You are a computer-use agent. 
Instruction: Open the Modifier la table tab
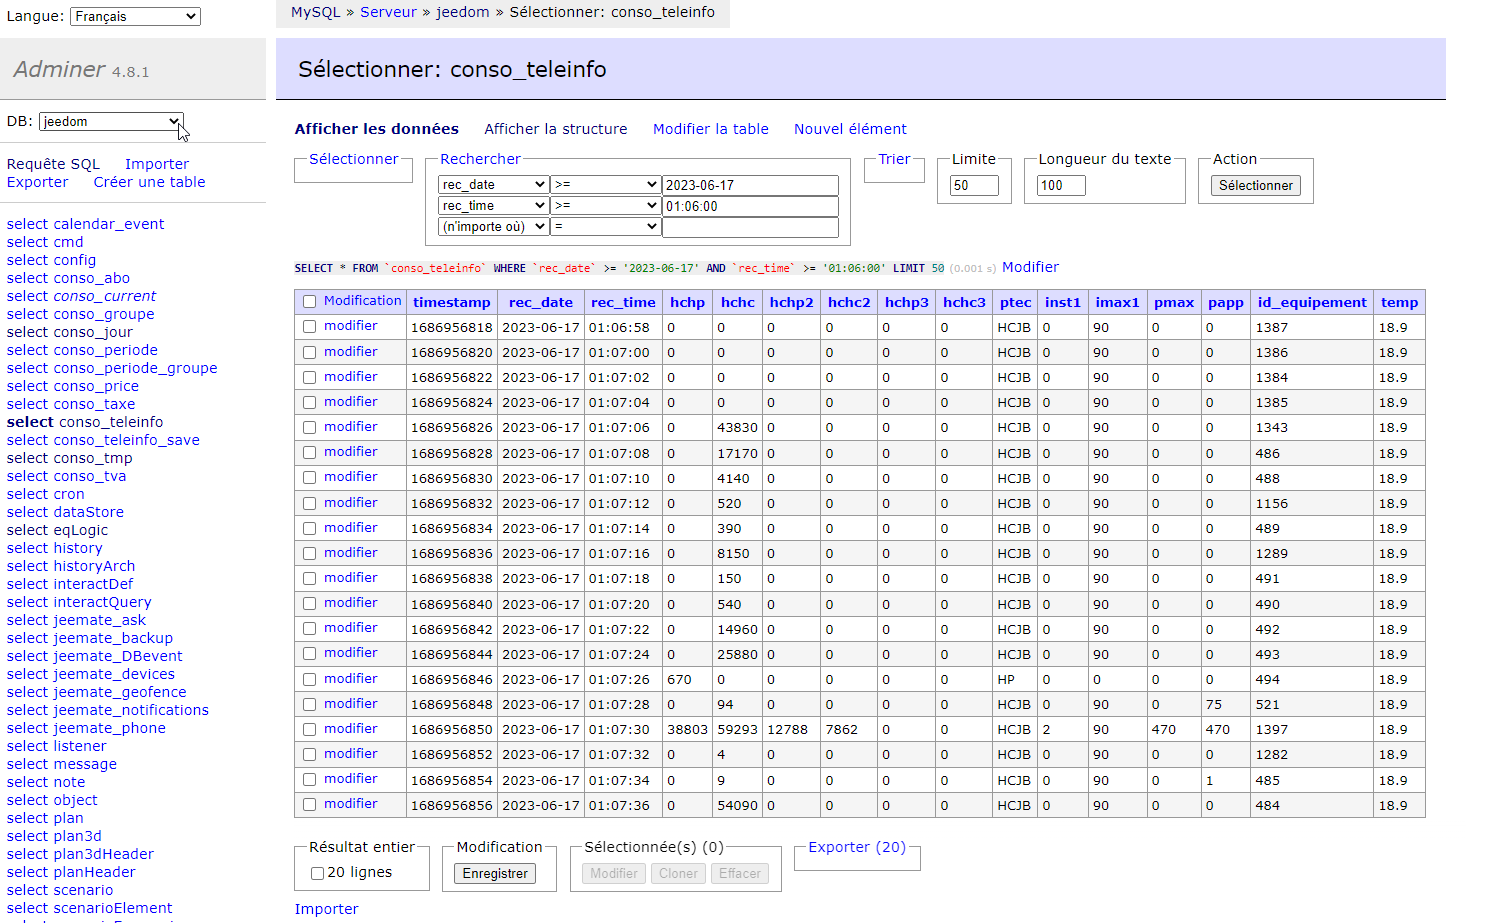coord(710,129)
